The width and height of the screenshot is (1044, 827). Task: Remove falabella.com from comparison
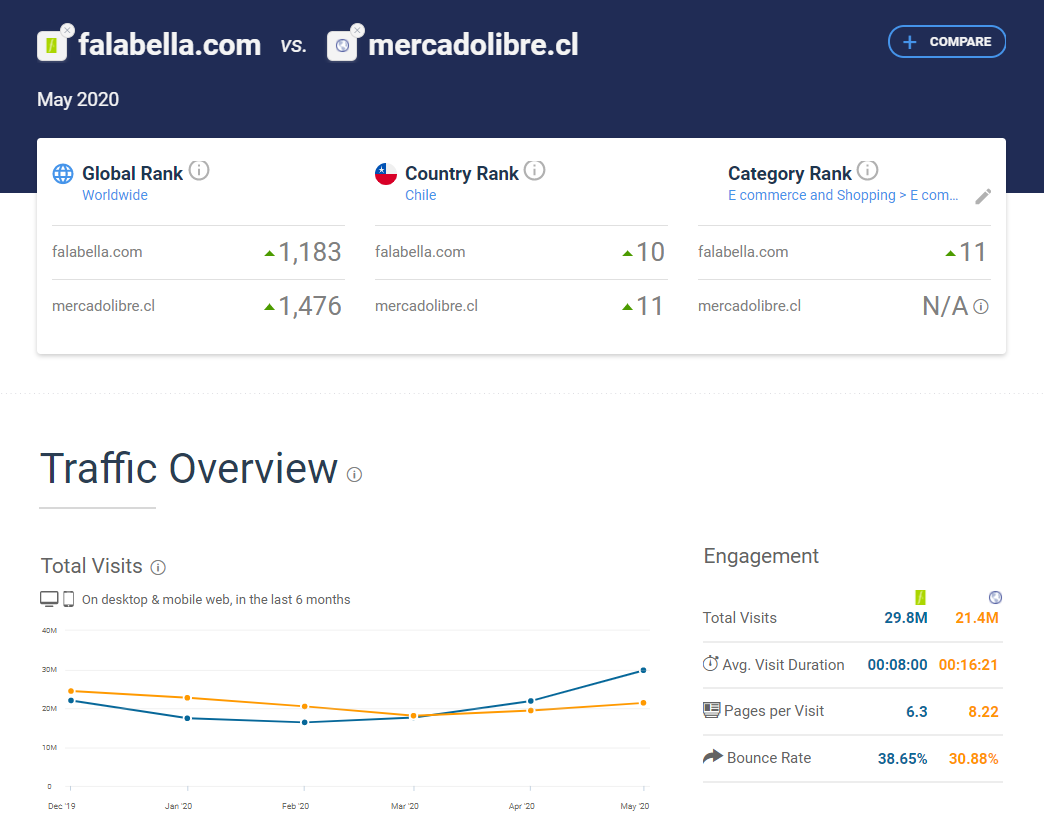coord(67,30)
